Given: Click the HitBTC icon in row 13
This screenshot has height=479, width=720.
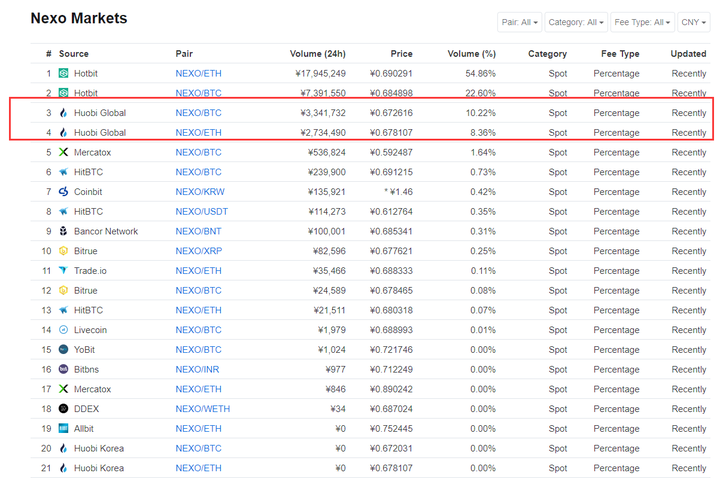Looking at the screenshot, I should (x=63, y=310).
